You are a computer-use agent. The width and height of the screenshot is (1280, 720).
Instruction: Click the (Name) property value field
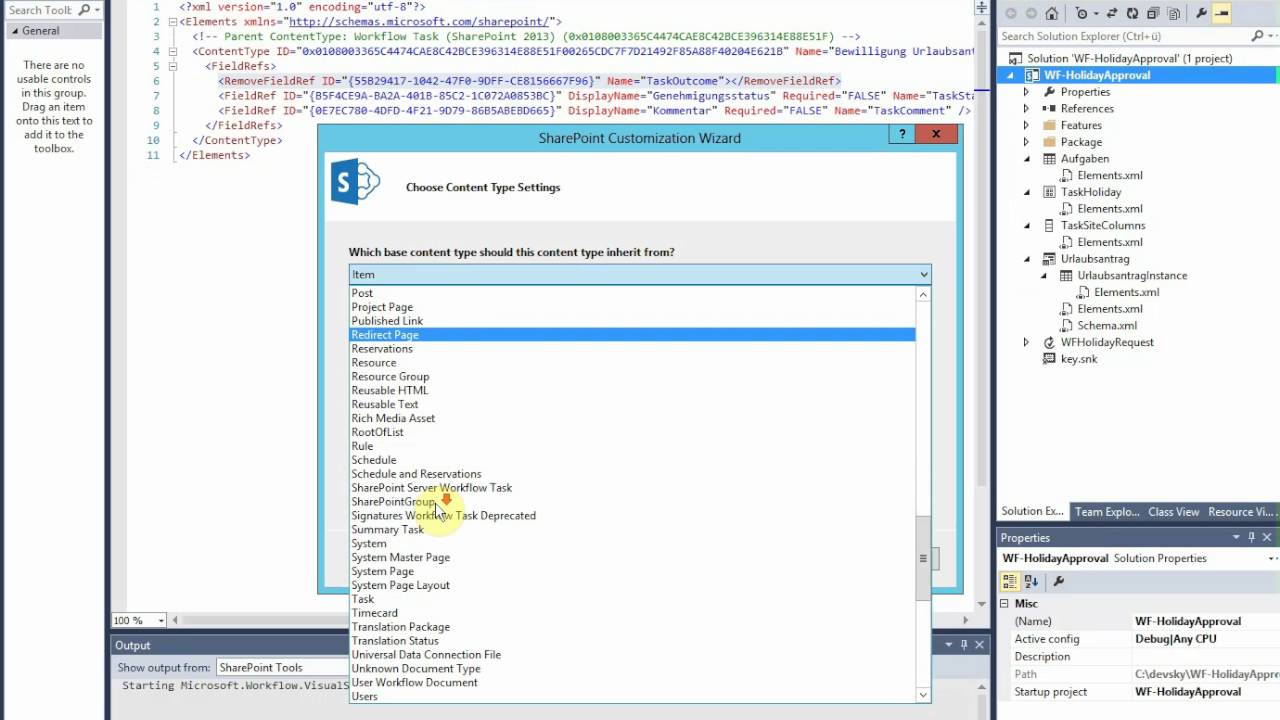point(1205,621)
